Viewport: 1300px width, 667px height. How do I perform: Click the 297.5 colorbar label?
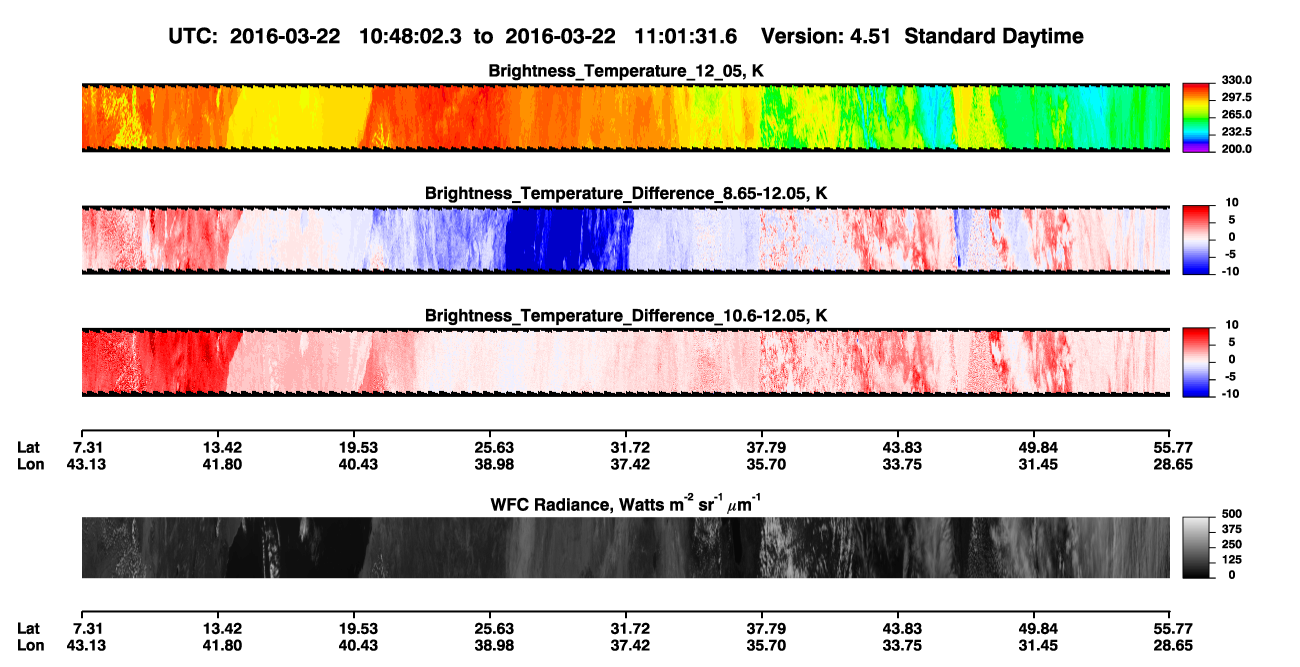click(x=1234, y=97)
